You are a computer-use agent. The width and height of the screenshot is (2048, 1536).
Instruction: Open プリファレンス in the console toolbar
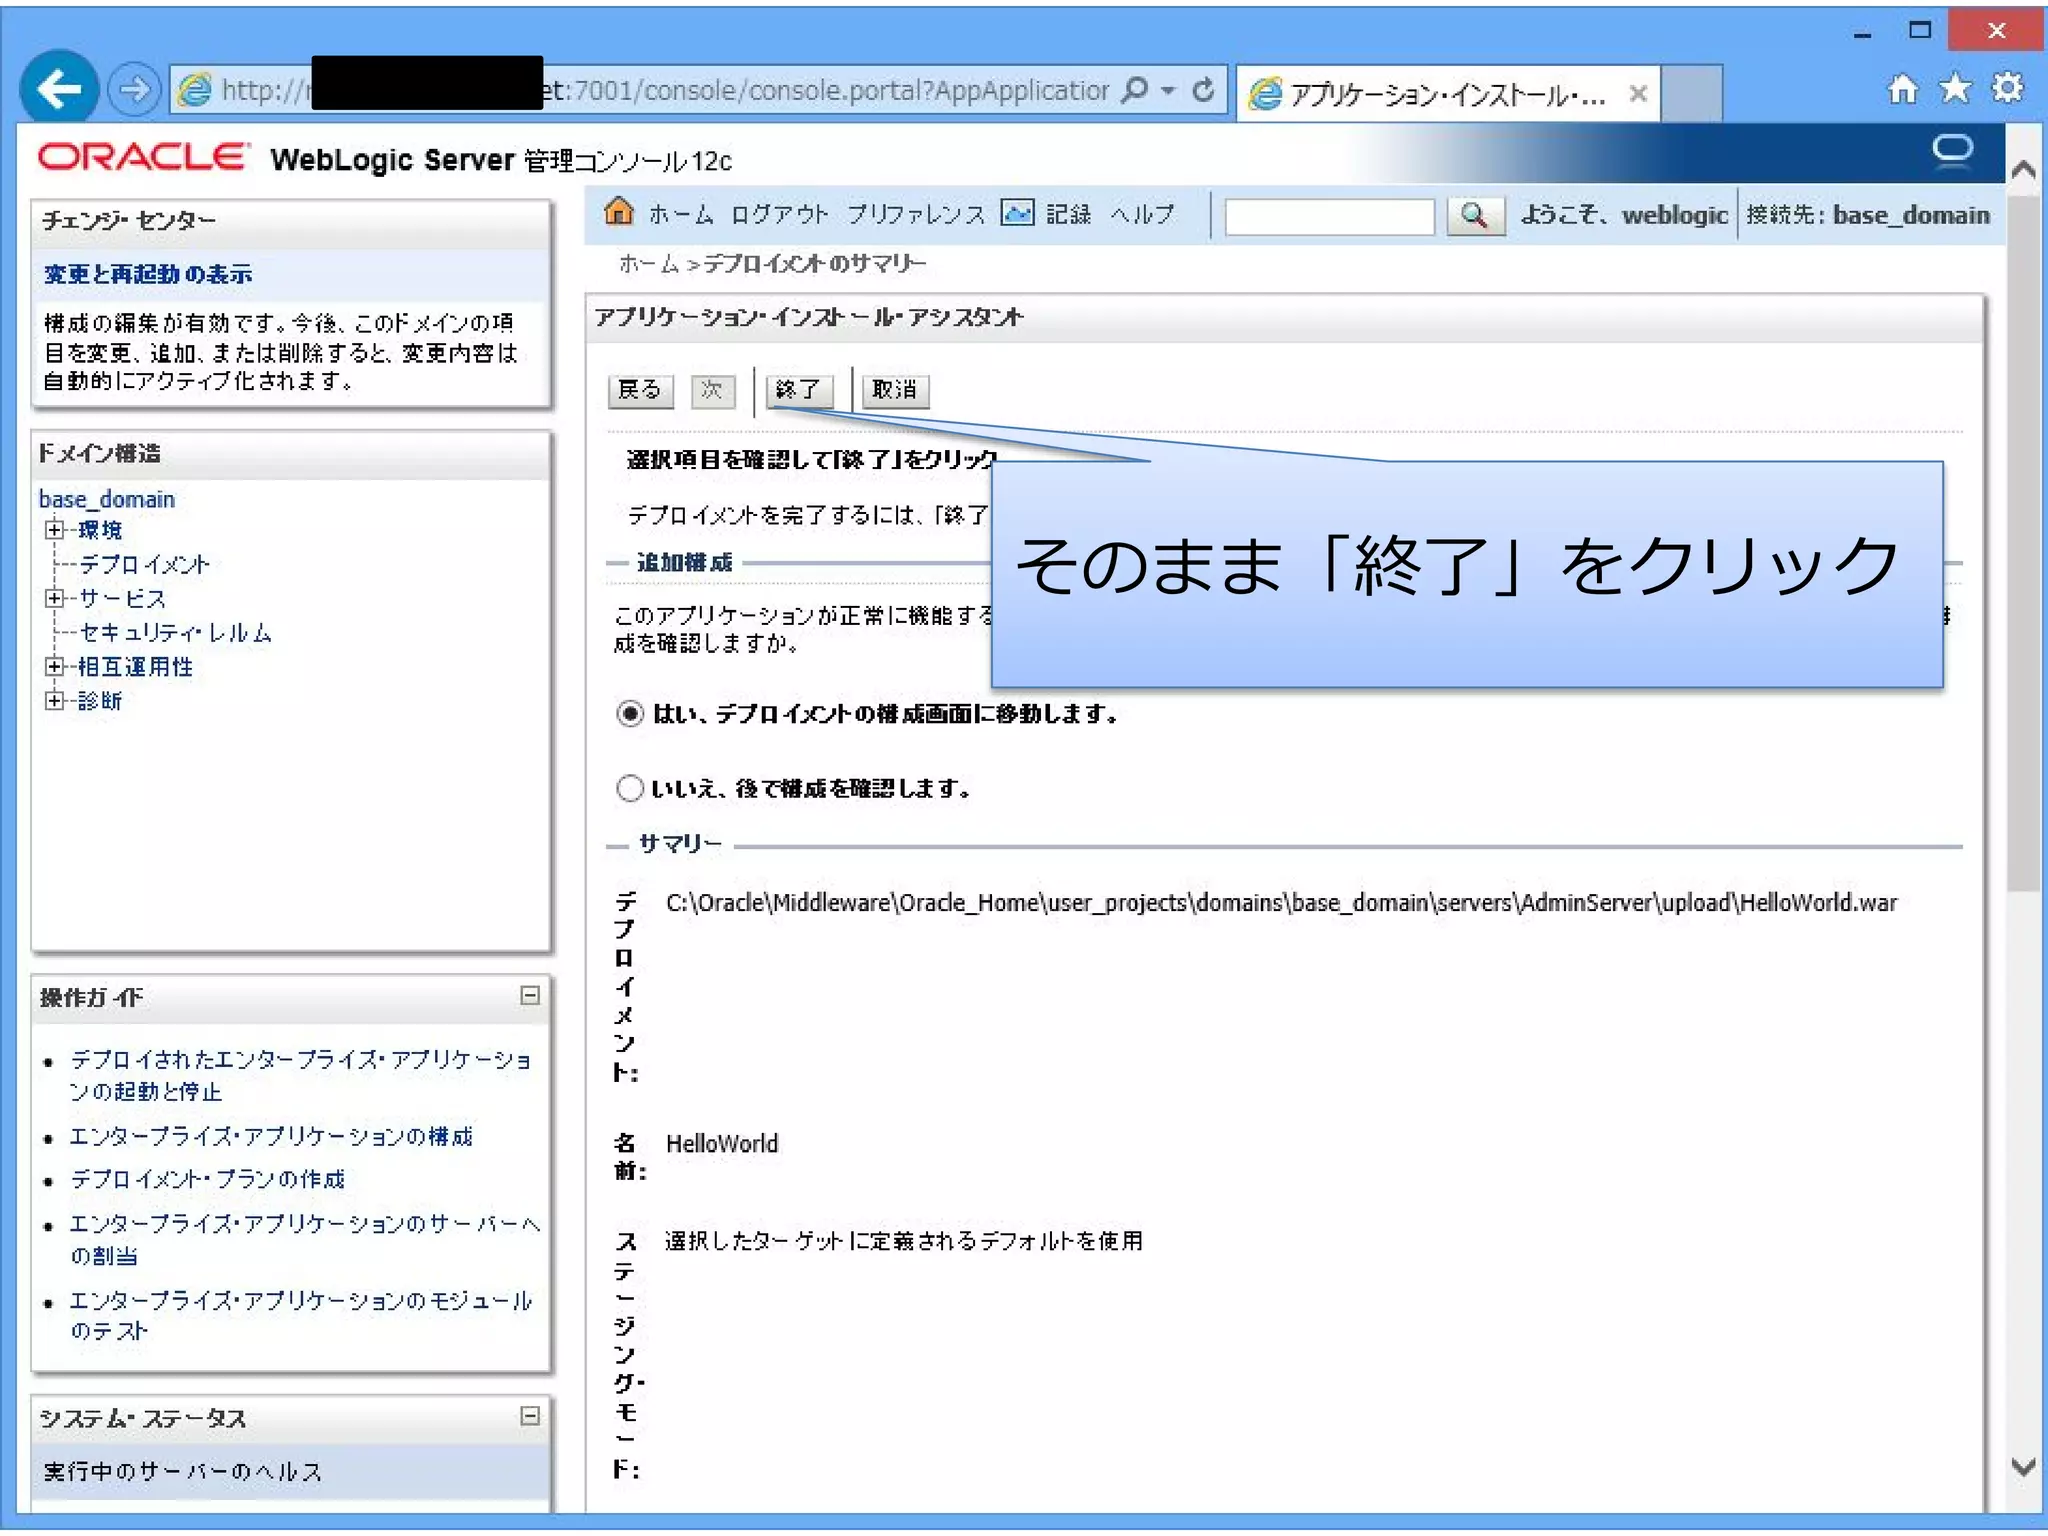click(x=916, y=215)
